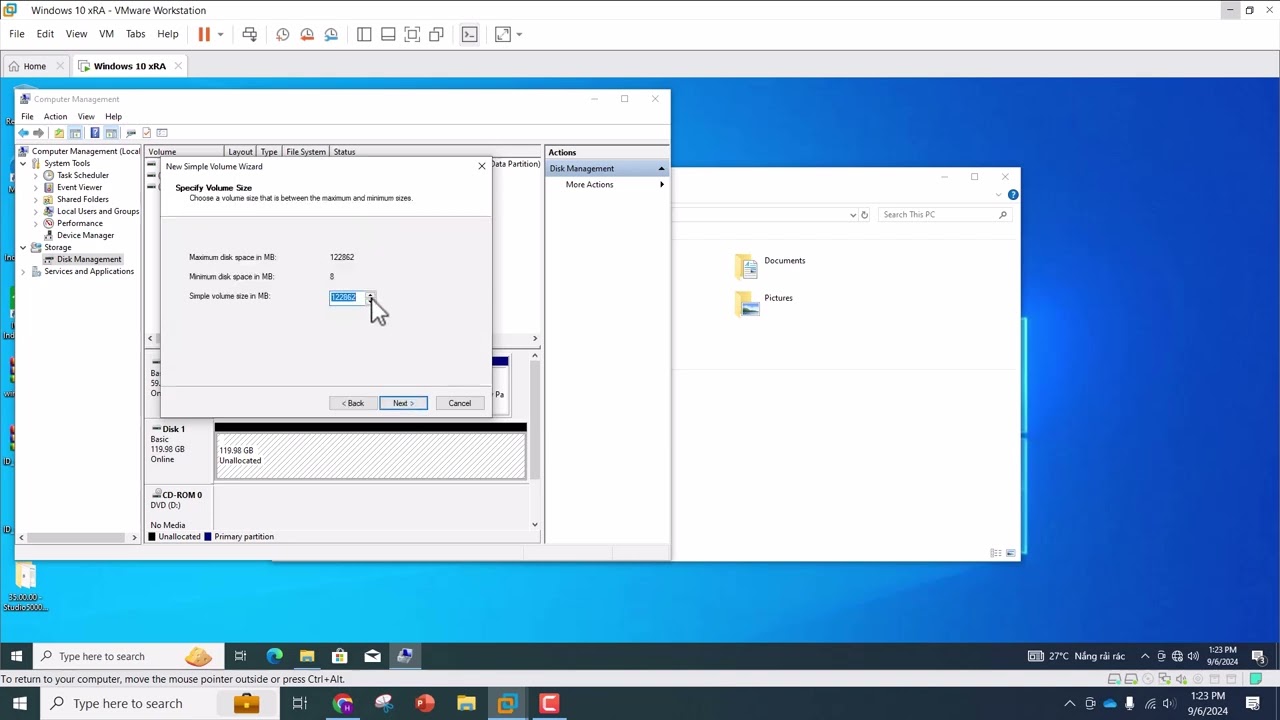
Task: Open the VMware Edit menu
Action: (x=45, y=34)
